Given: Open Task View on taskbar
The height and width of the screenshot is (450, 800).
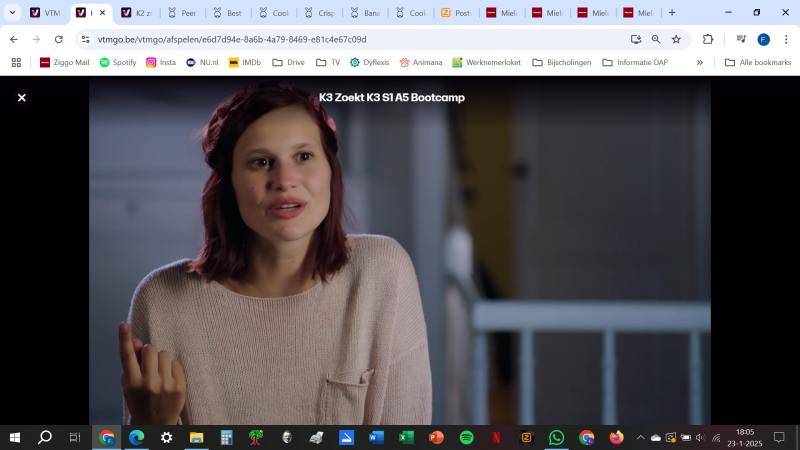Looking at the screenshot, I should (x=75, y=437).
